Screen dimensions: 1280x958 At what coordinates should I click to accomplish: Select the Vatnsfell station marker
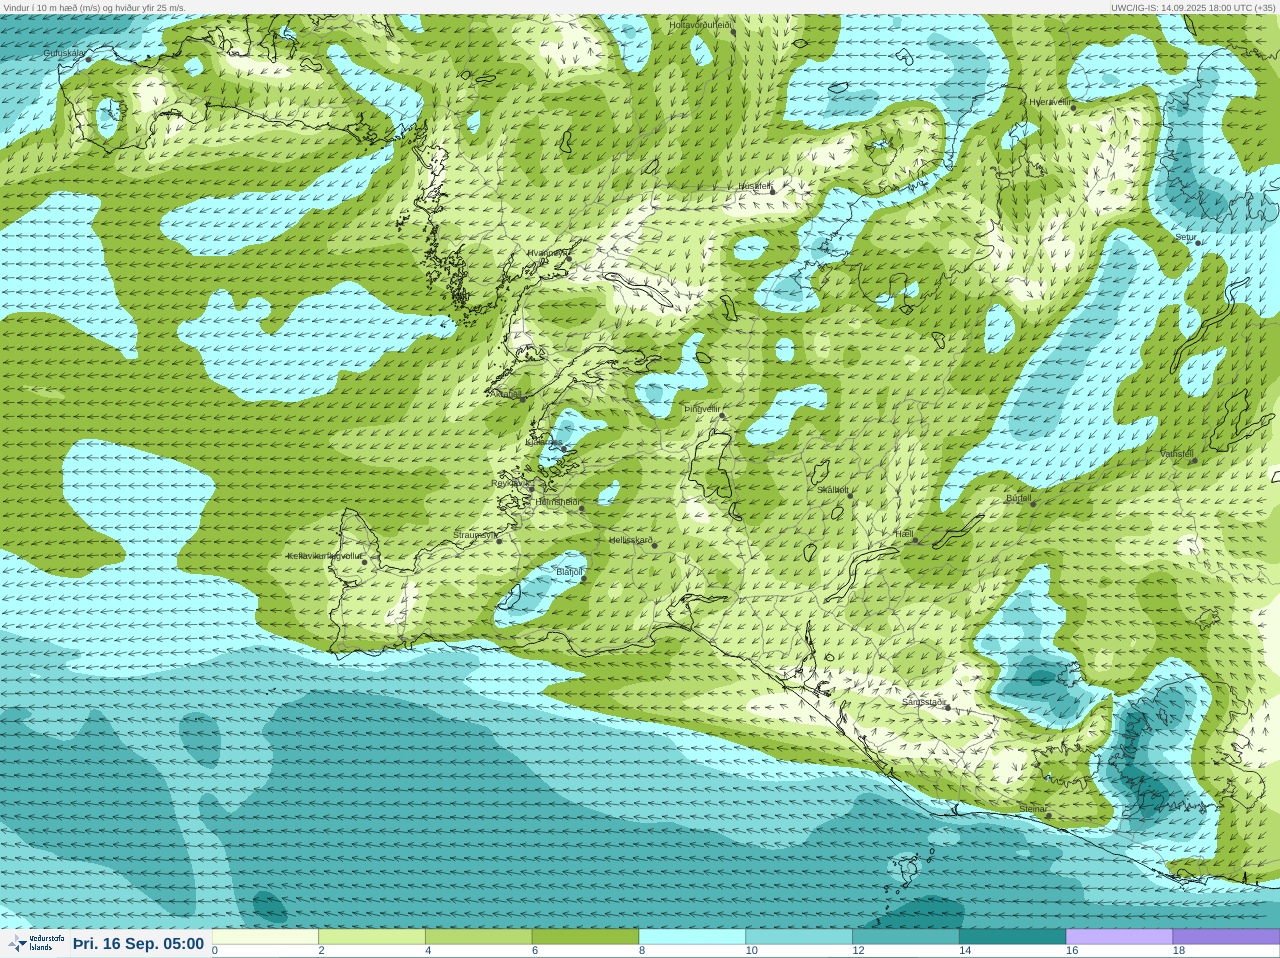tap(1194, 460)
